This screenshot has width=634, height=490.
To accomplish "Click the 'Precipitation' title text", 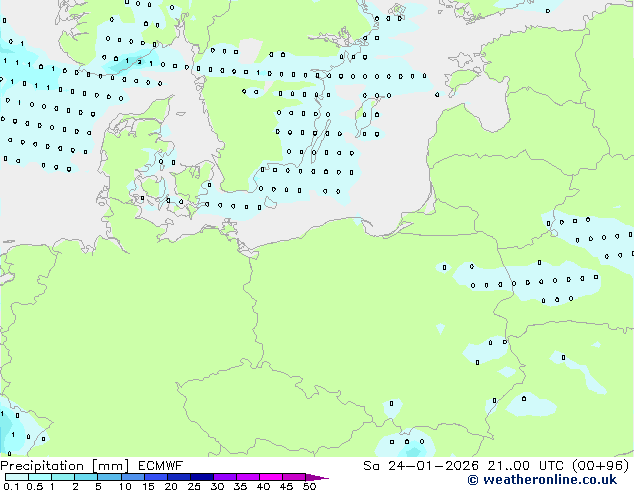I will point(42,466).
